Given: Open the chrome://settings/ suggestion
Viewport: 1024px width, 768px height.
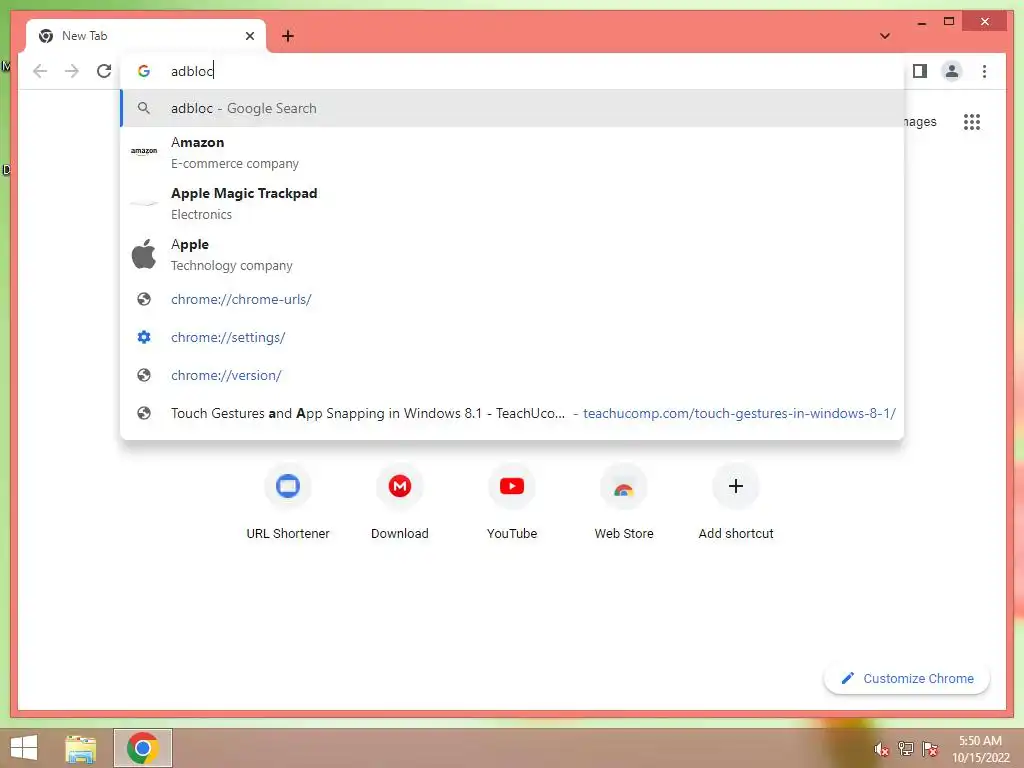Looking at the screenshot, I should coord(513,337).
